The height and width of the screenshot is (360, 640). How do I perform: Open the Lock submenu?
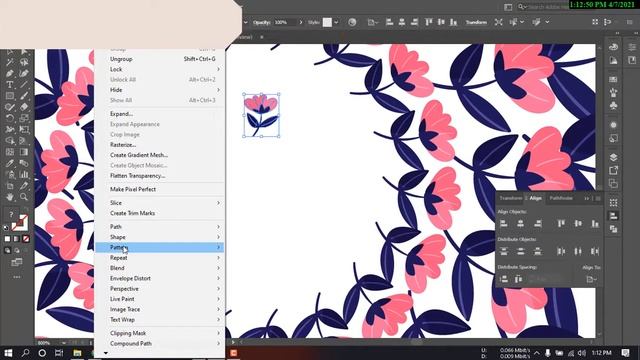160,69
